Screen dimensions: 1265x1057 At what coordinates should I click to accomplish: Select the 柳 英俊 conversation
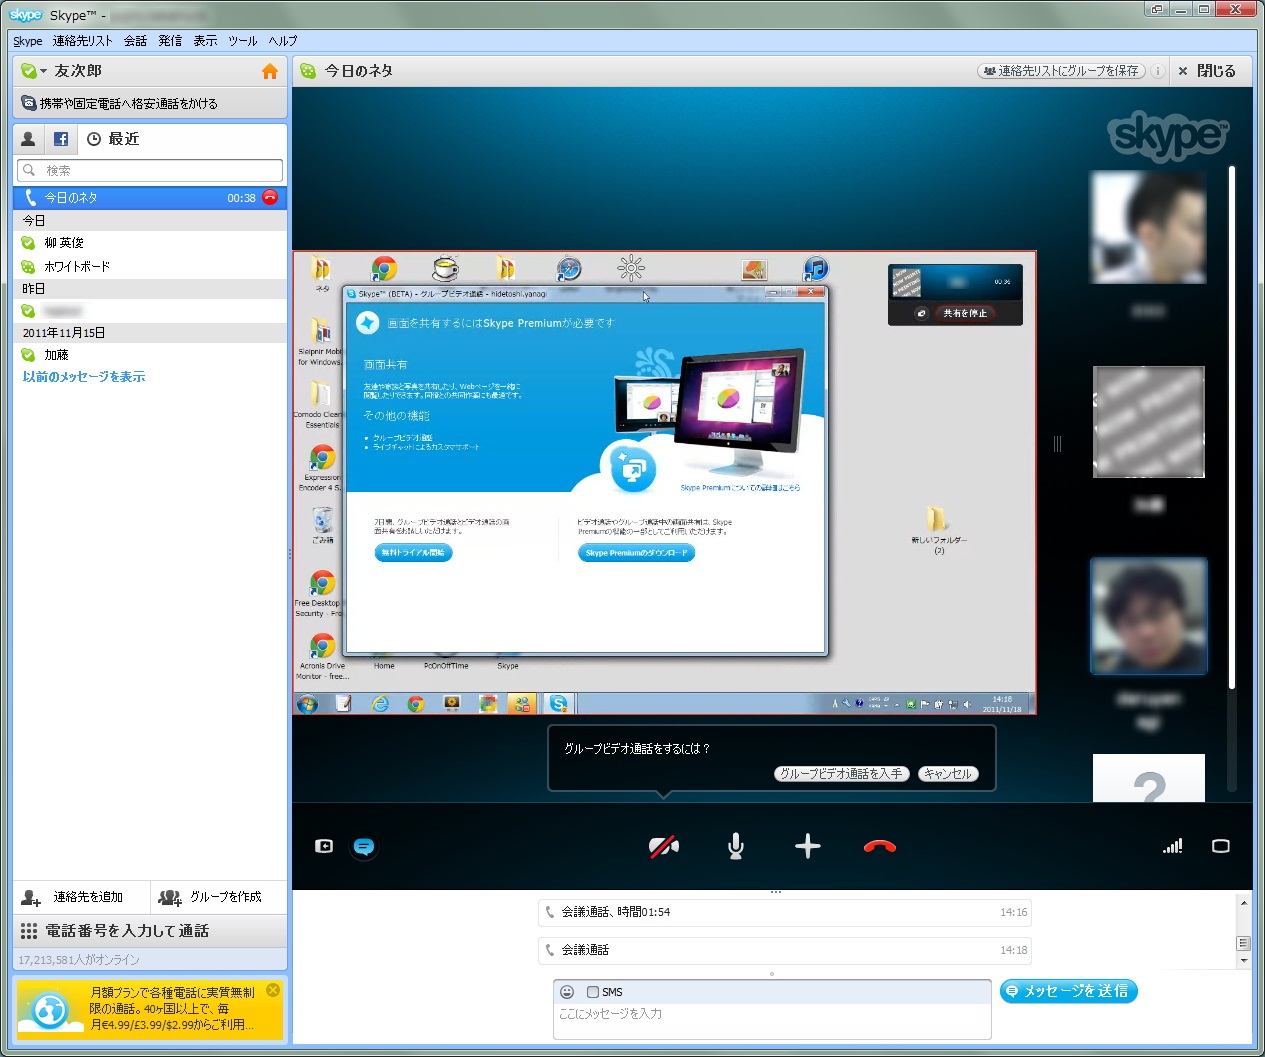click(150, 243)
